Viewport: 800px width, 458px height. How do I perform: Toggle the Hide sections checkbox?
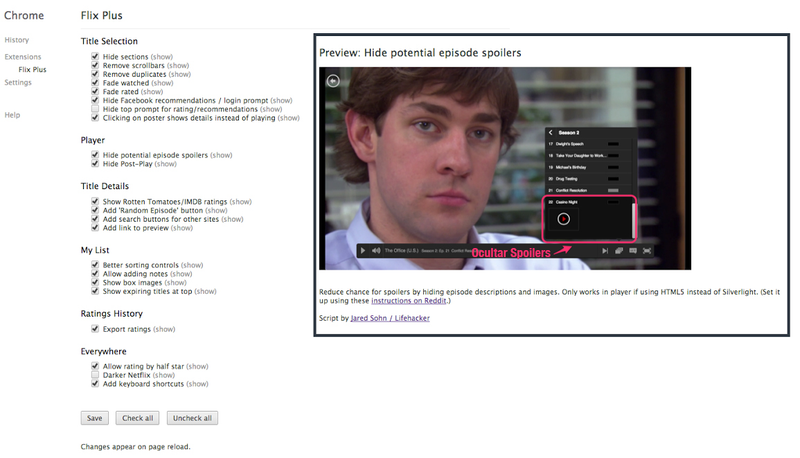pos(95,56)
